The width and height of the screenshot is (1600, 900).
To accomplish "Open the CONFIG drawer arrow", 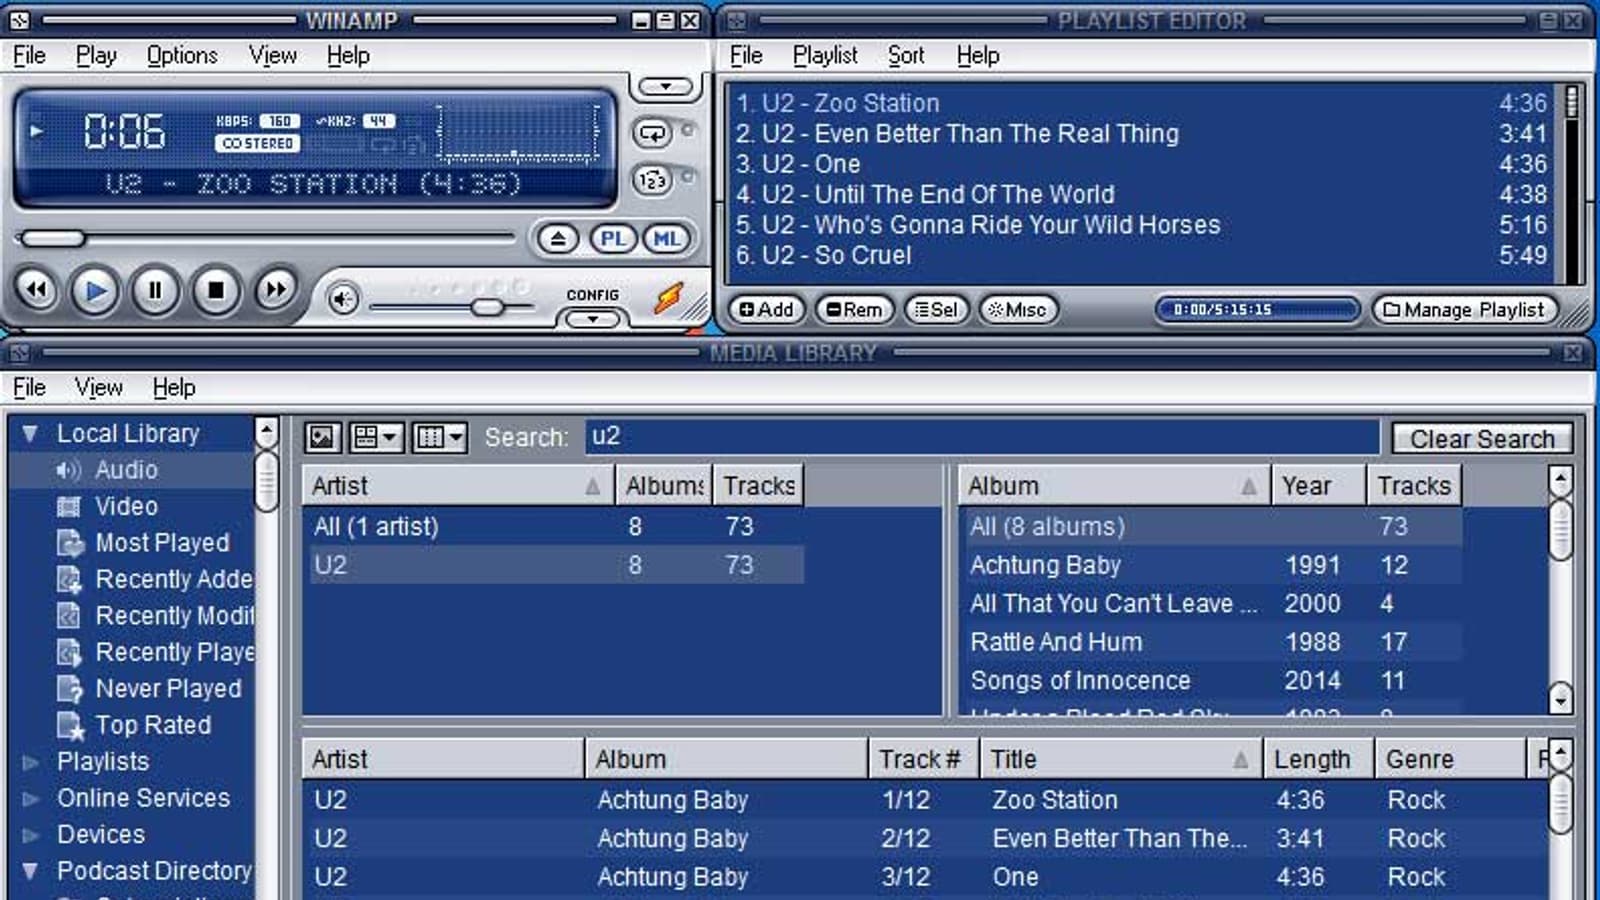I will coord(593,319).
